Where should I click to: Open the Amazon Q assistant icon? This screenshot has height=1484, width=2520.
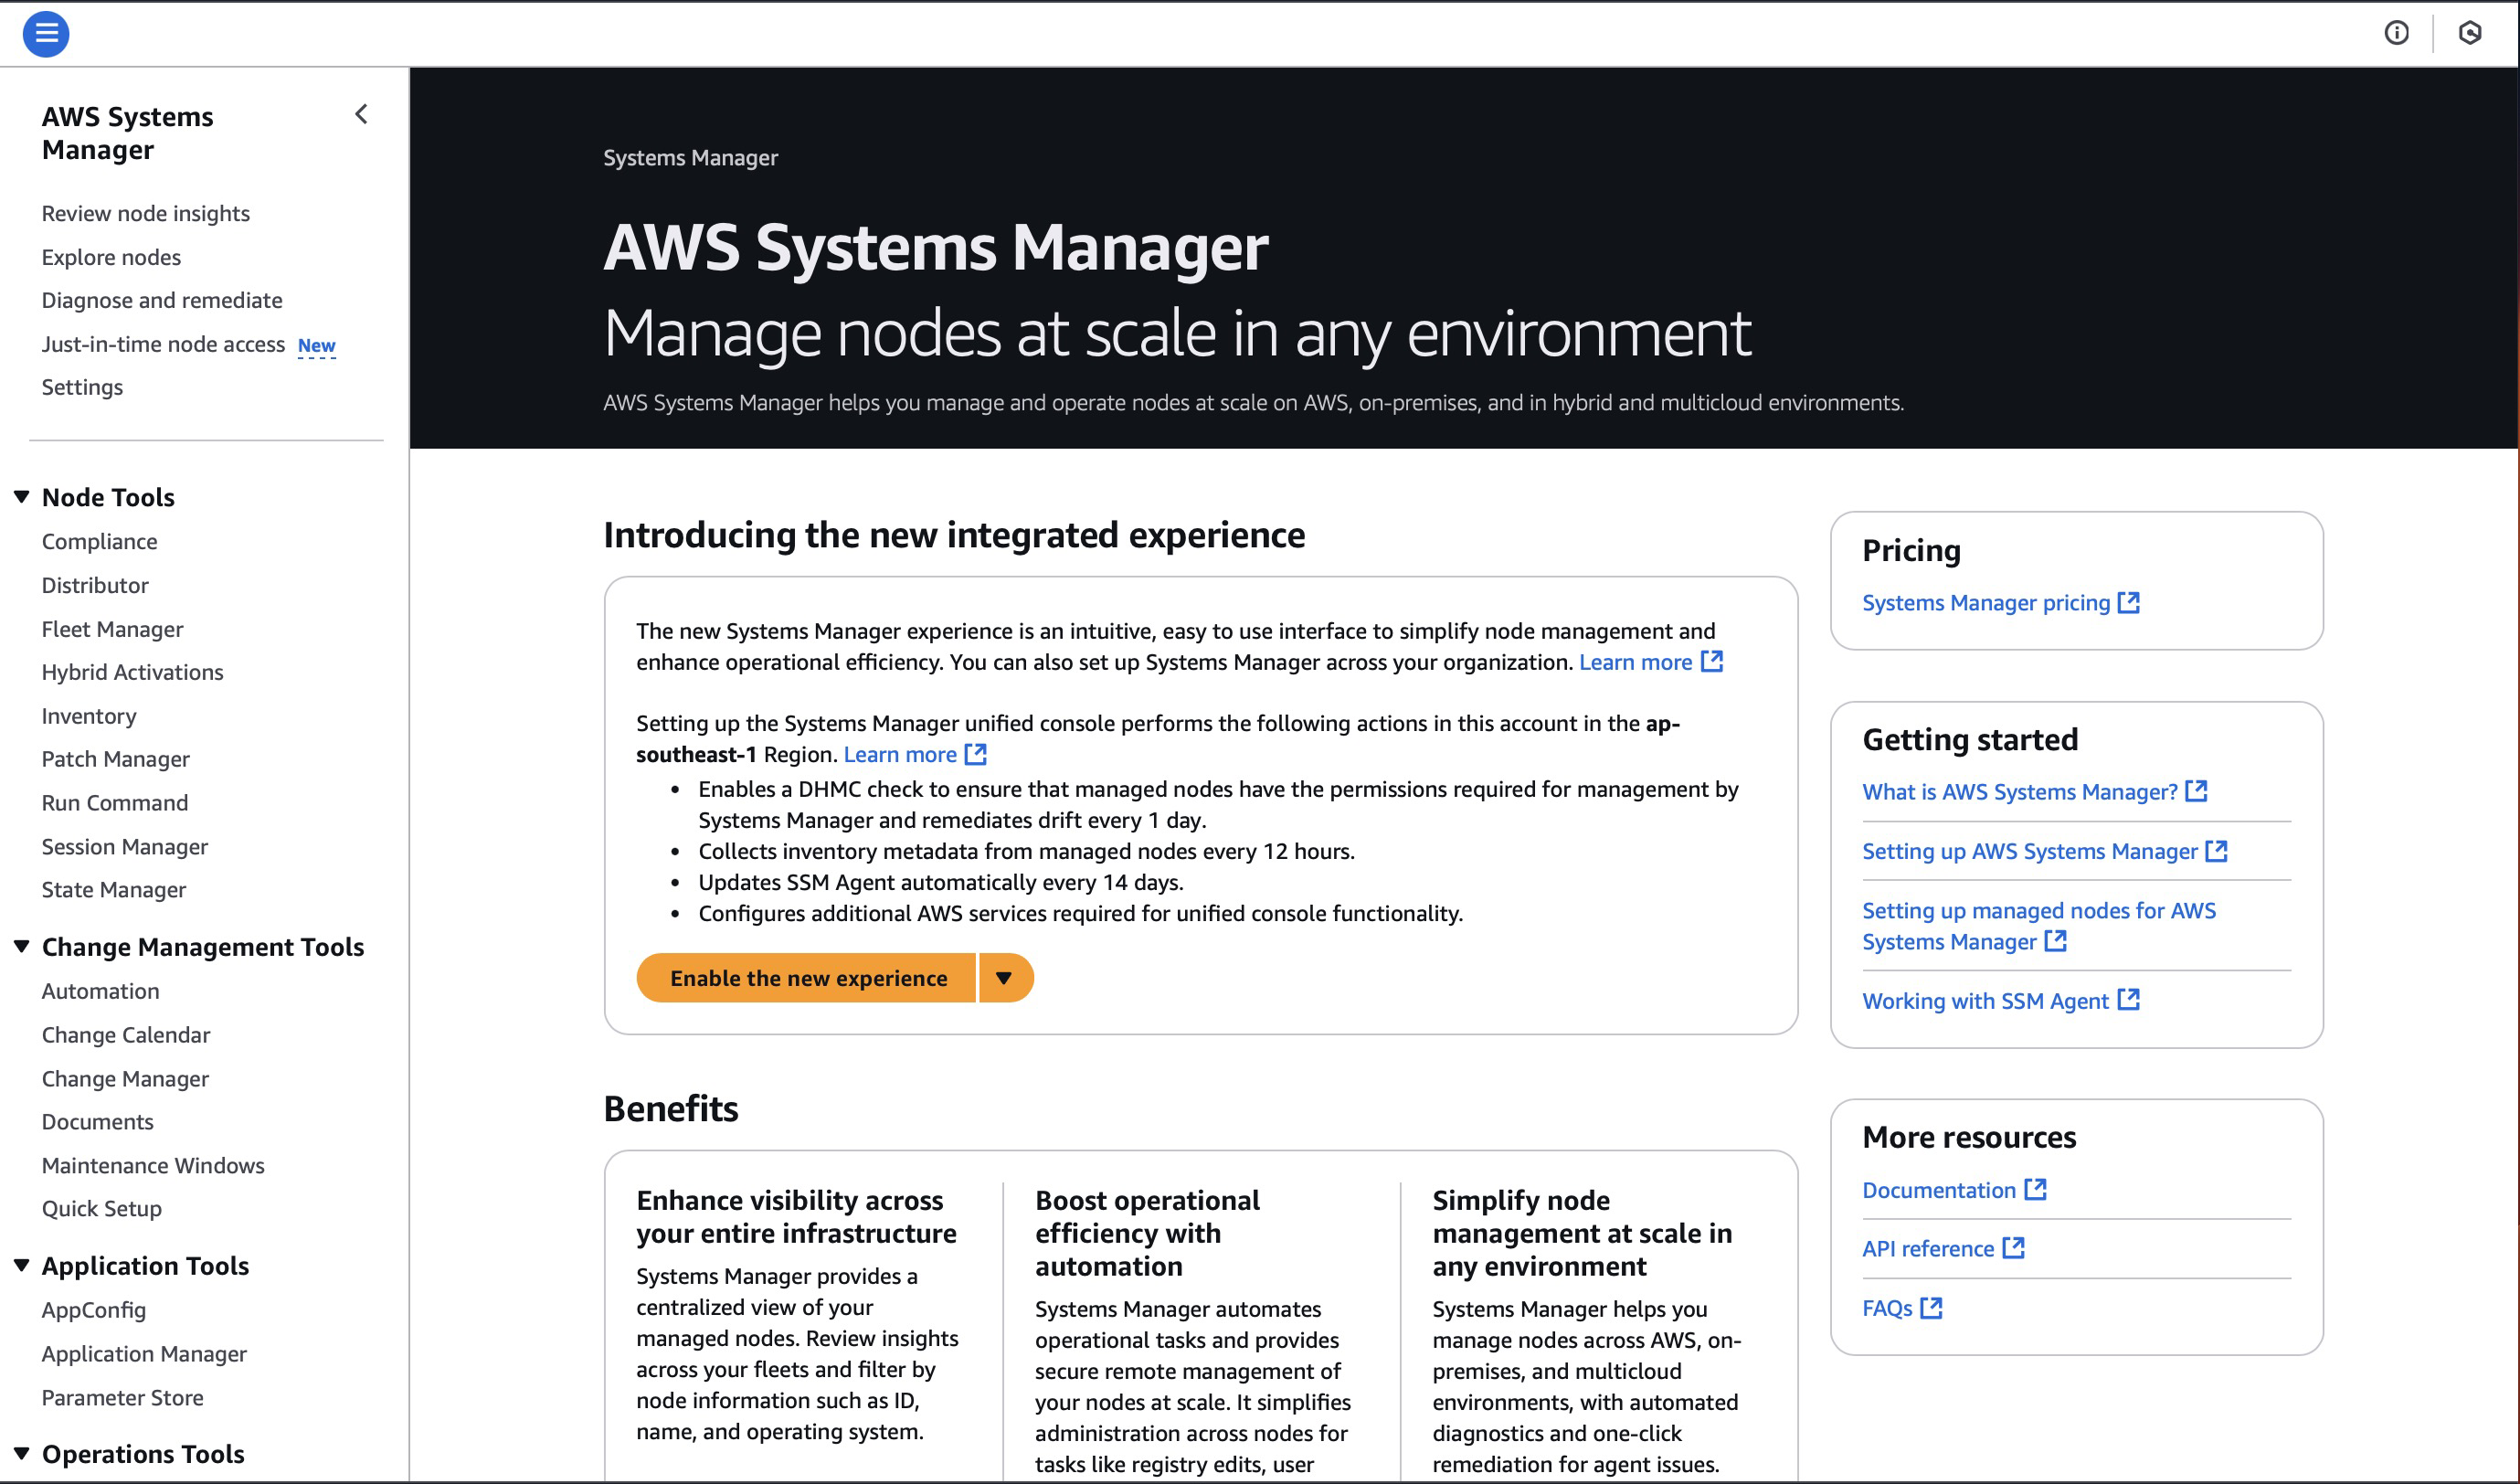2470,33
